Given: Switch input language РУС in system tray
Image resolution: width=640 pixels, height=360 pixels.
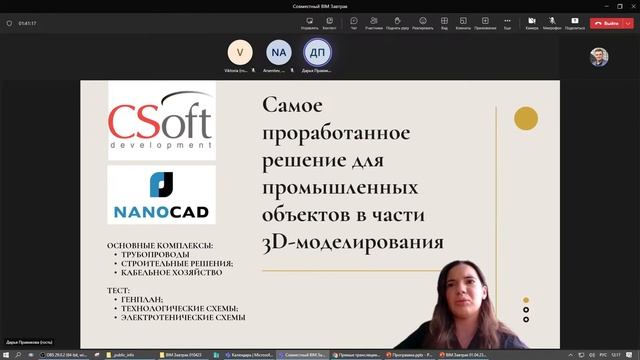Looking at the screenshot, I should [x=603, y=355].
